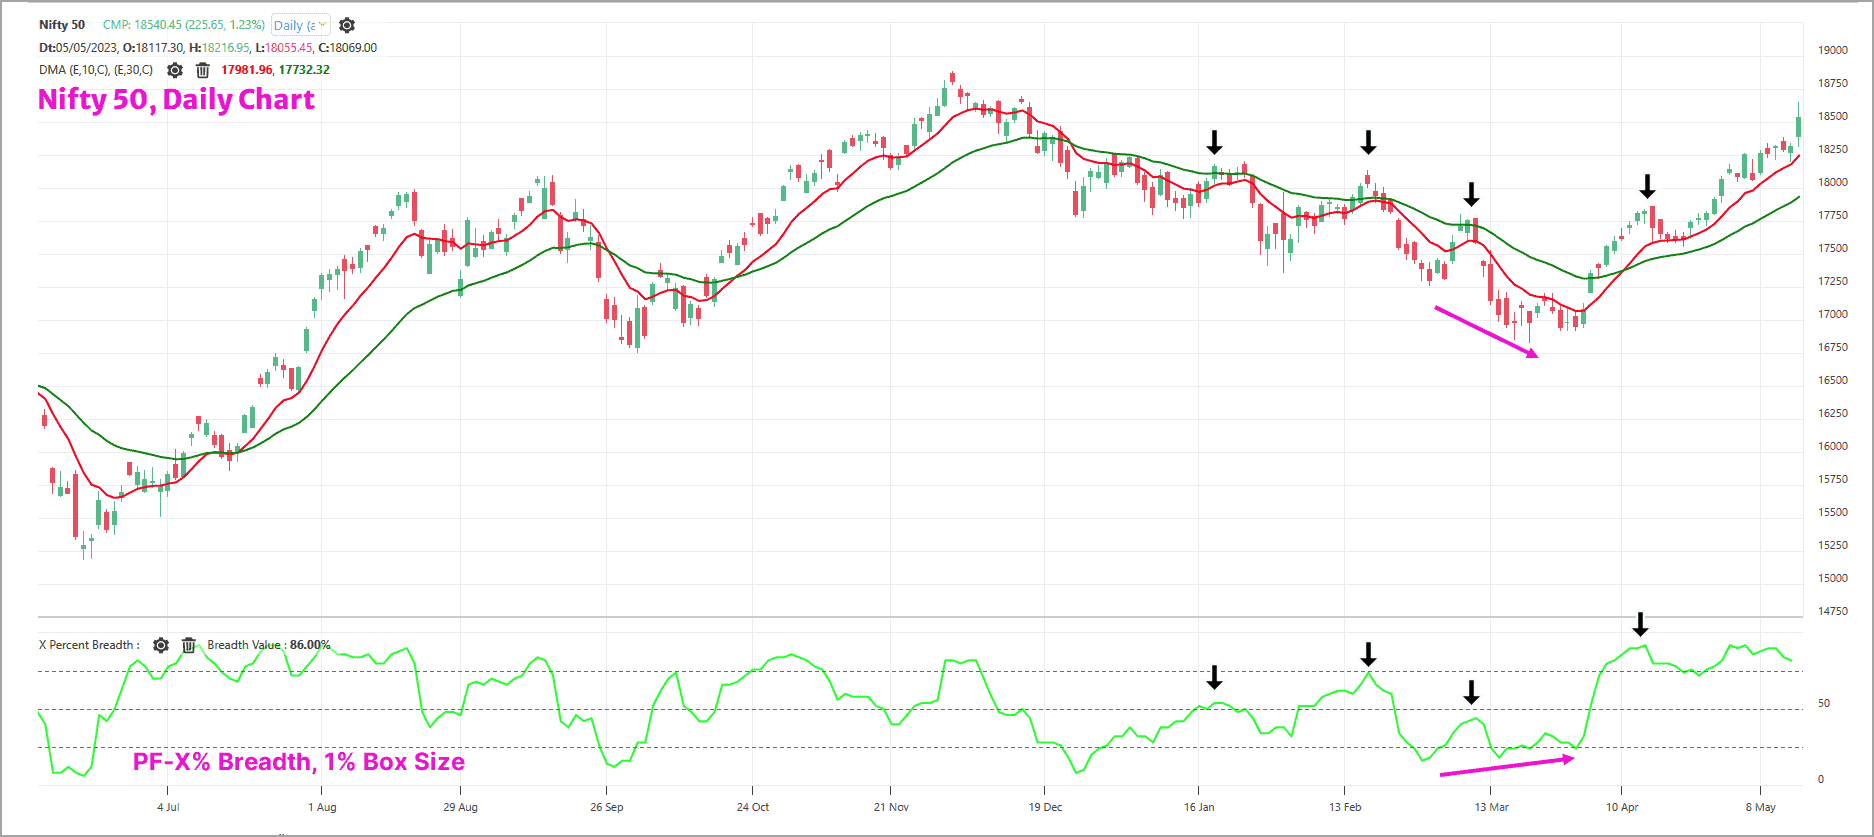The image size is (1874, 837).
Task: Click the 16500 price axis label
Action: (1833, 380)
